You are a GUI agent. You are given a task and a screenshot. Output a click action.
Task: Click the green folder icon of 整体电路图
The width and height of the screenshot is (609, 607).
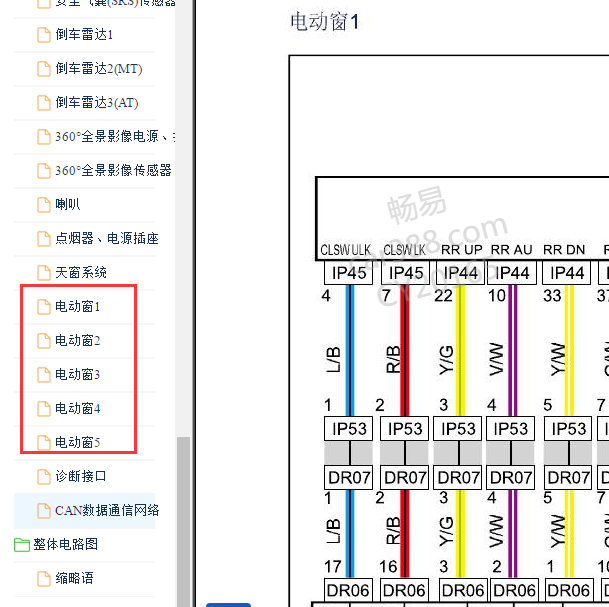(22, 545)
